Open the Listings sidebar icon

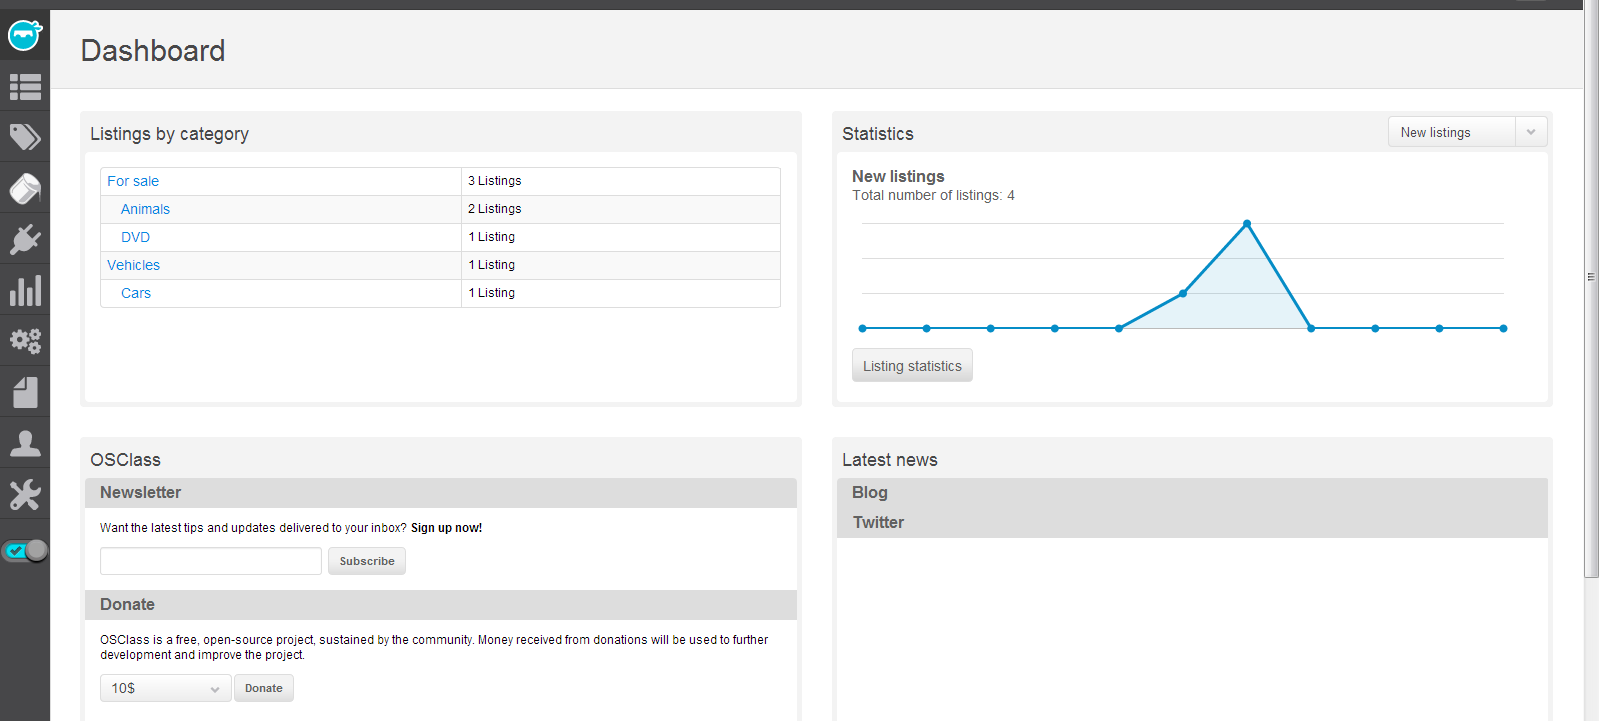(25, 87)
